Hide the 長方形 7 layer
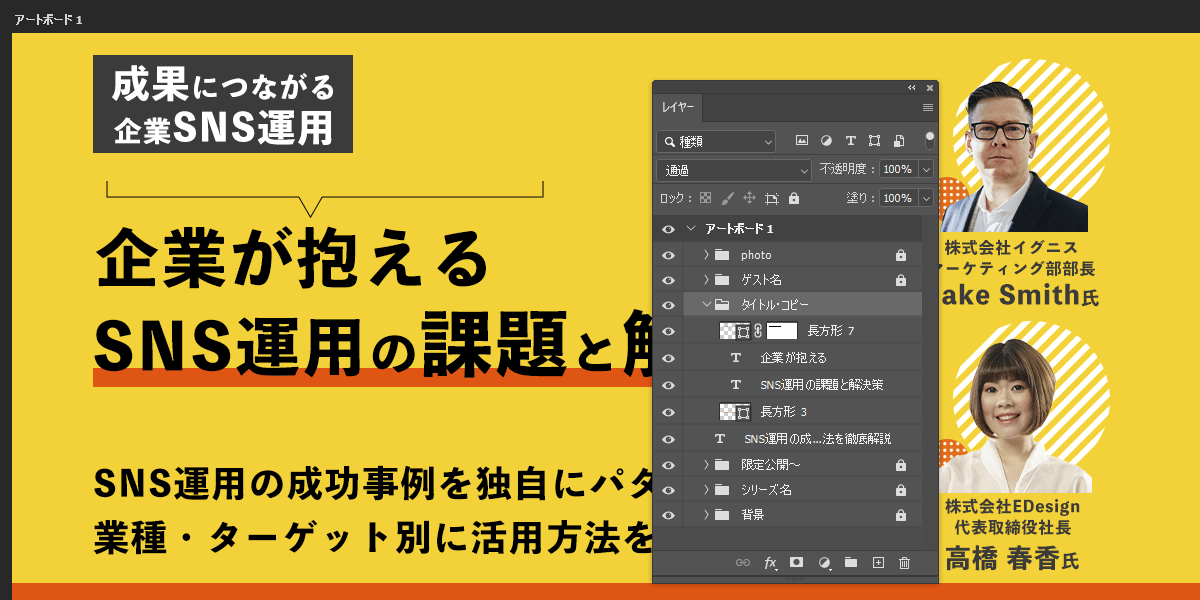1200x600 pixels. (668, 331)
